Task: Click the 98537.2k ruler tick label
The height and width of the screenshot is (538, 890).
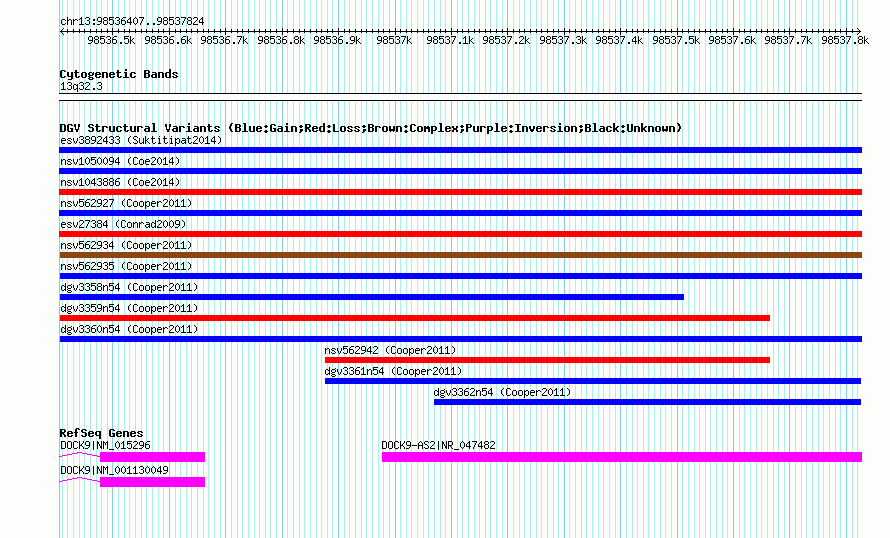Action: pyautogui.click(x=506, y=40)
